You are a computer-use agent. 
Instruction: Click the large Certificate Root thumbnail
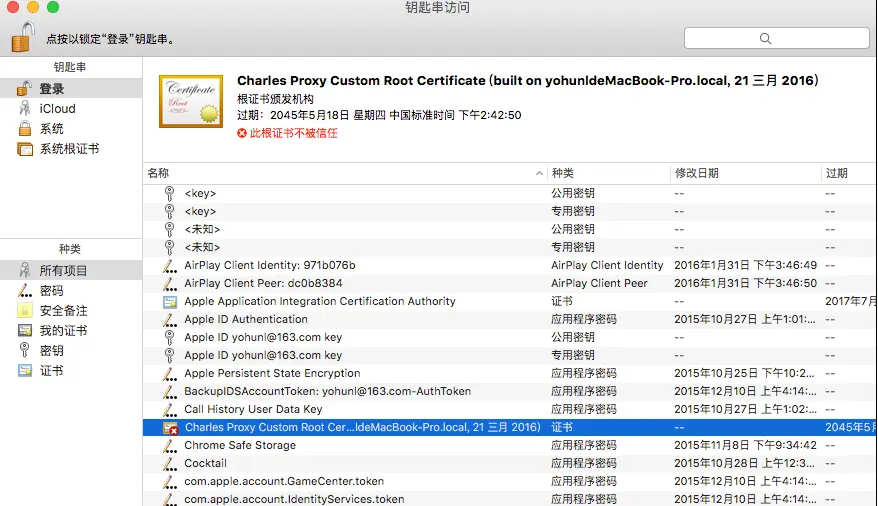[x=191, y=101]
